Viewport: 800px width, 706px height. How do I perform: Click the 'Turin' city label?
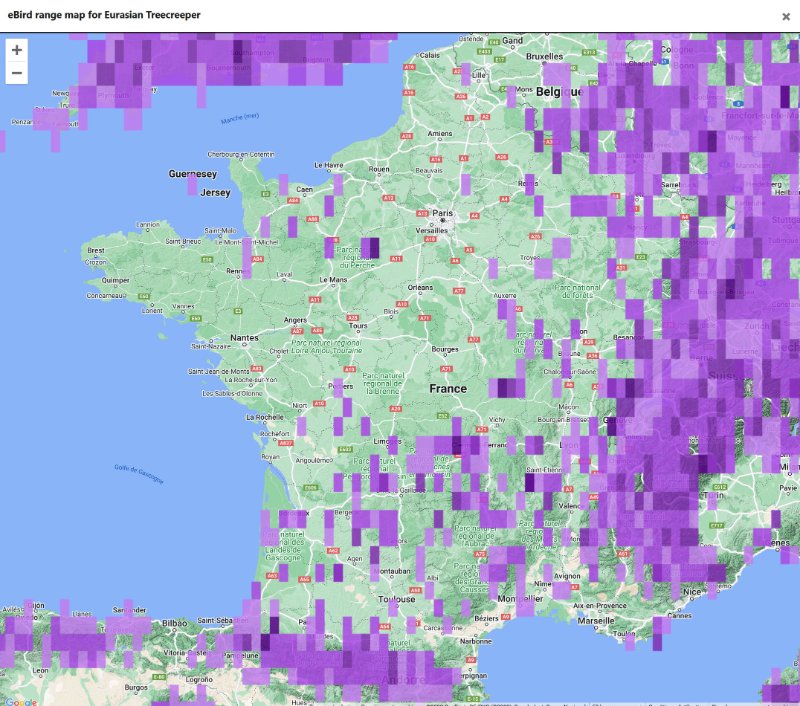[x=713, y=495]
